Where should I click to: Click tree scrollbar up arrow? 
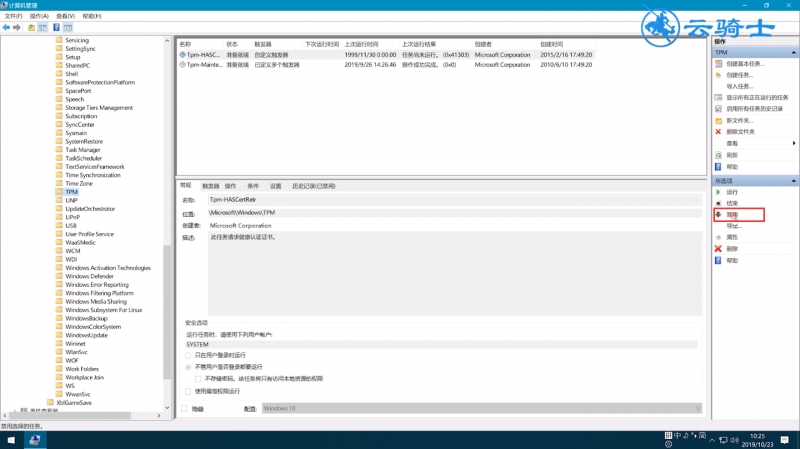pos(167,40)
